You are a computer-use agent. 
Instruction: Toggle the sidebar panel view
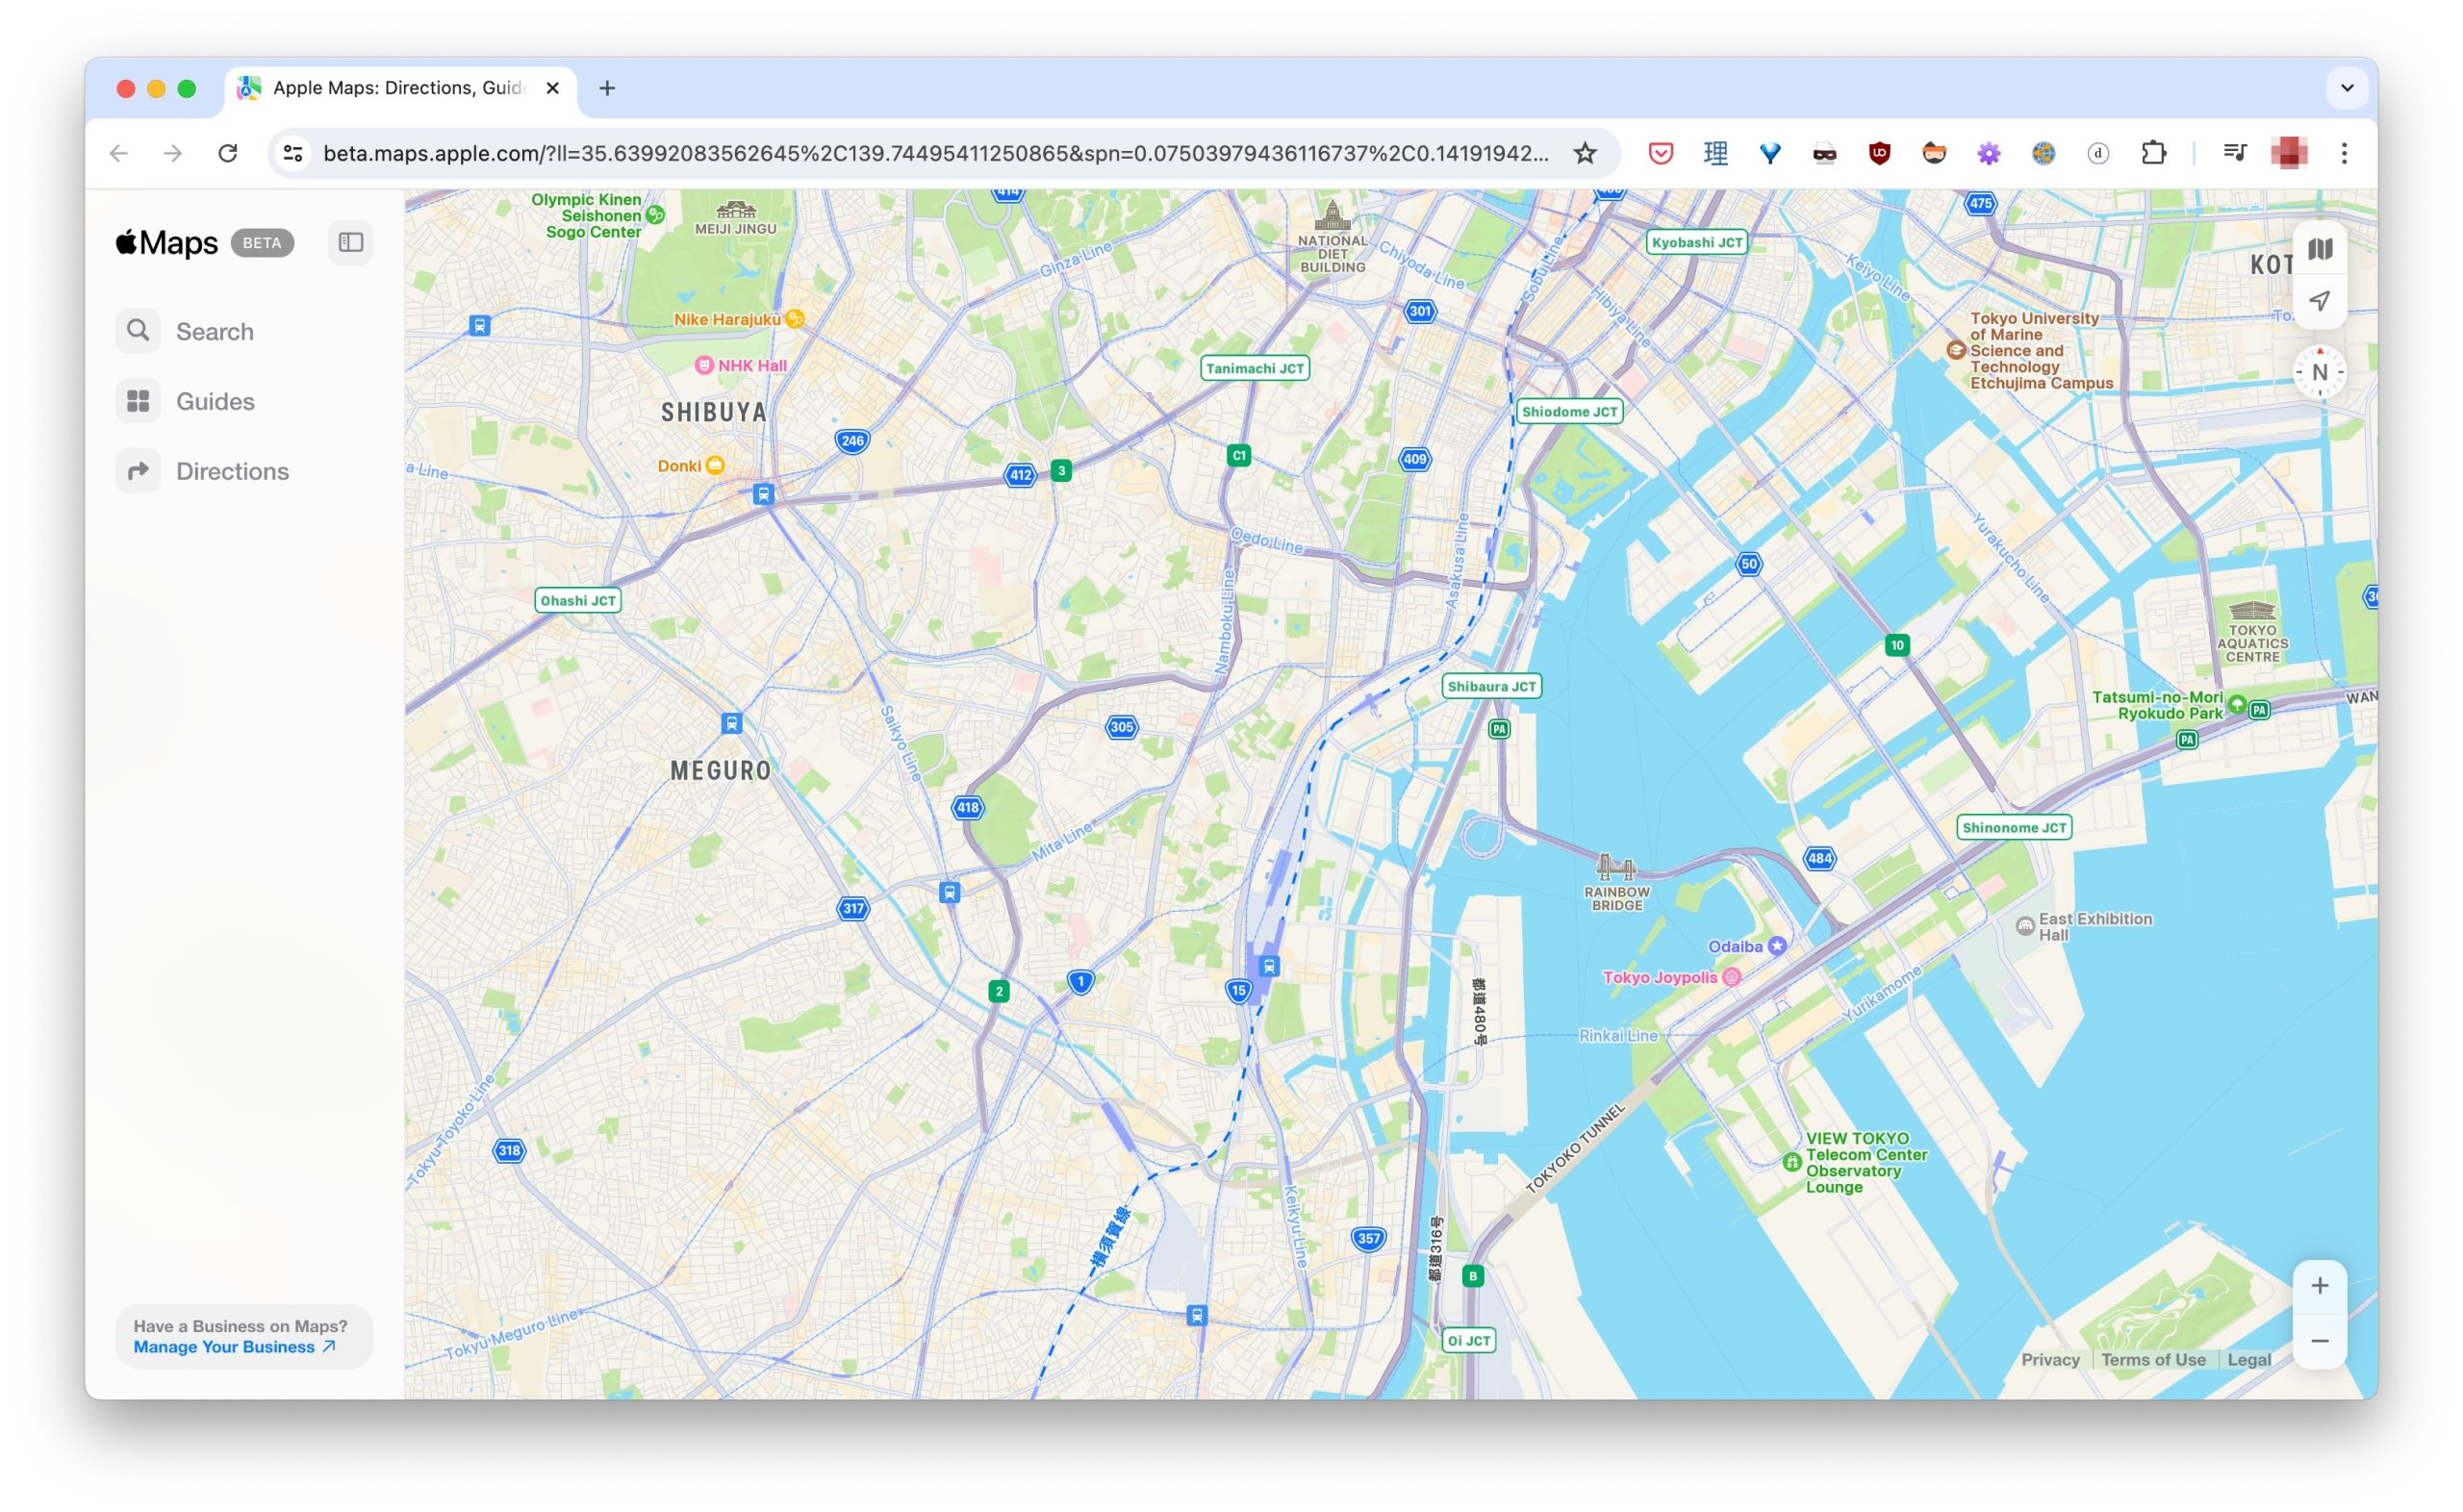tap(352, 240)
